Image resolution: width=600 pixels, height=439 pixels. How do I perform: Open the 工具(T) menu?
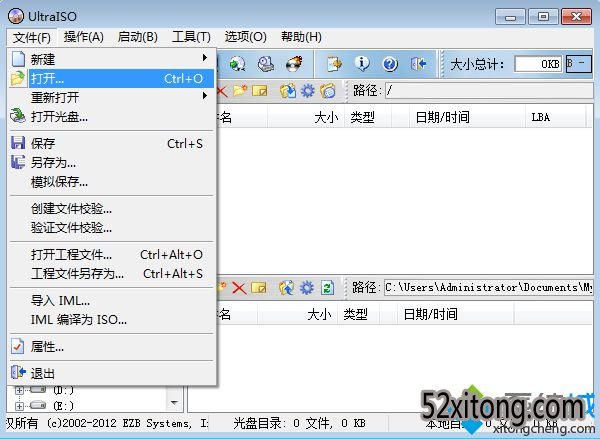191,37
